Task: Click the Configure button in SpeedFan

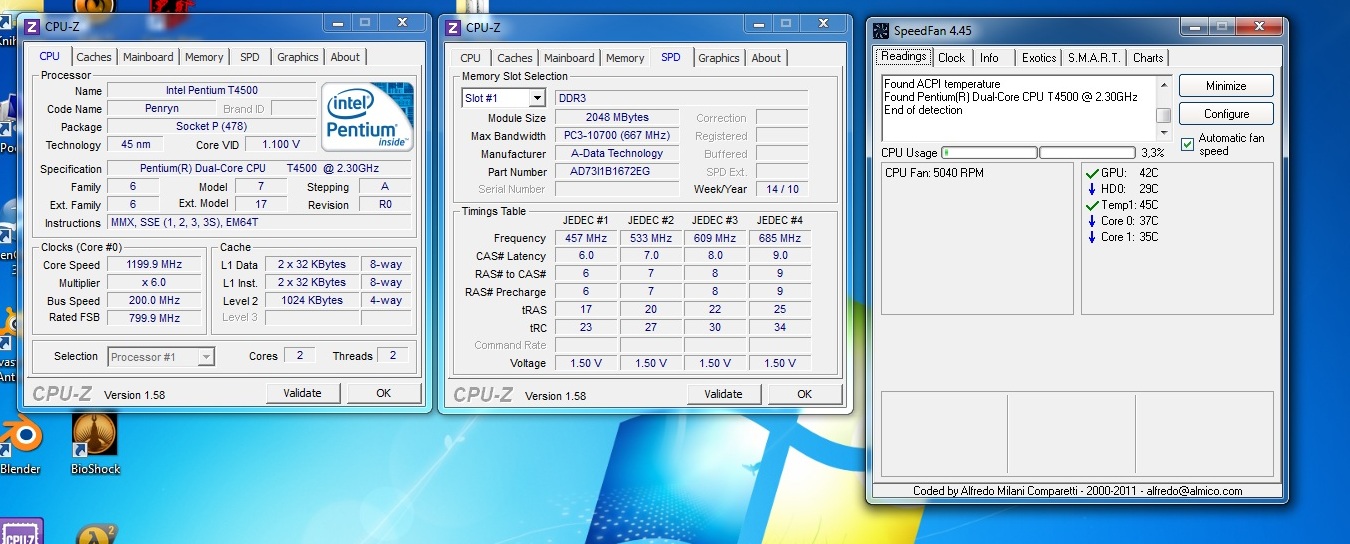Action: click(1226, 114)
